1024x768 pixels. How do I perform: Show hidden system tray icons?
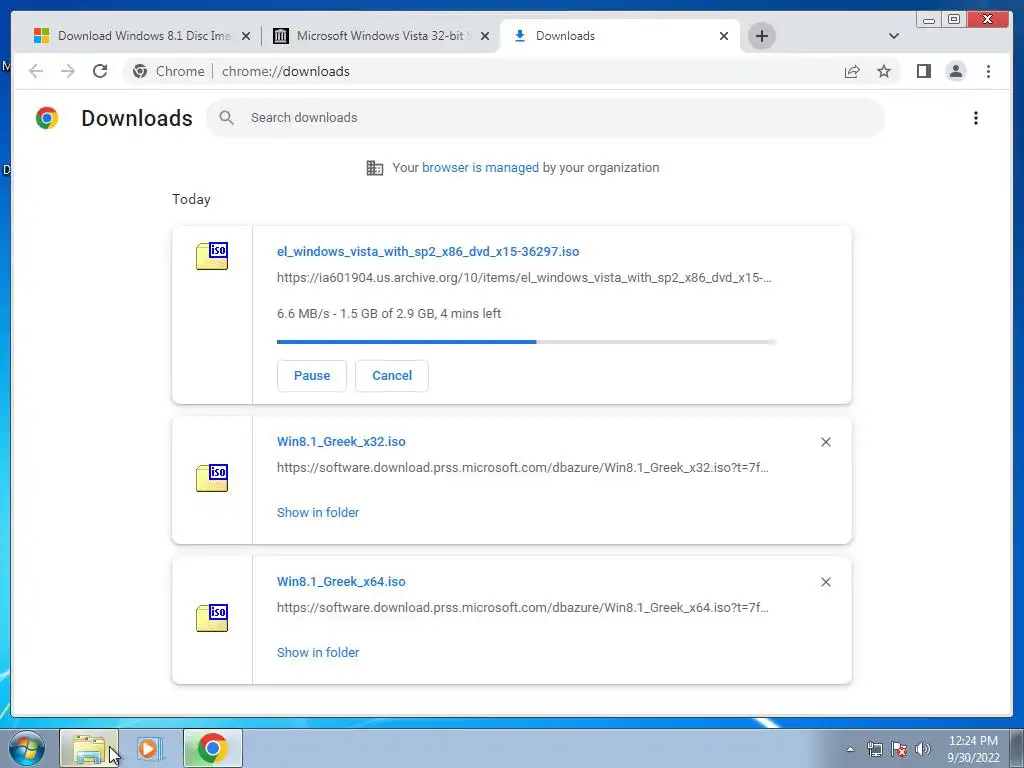850,749
